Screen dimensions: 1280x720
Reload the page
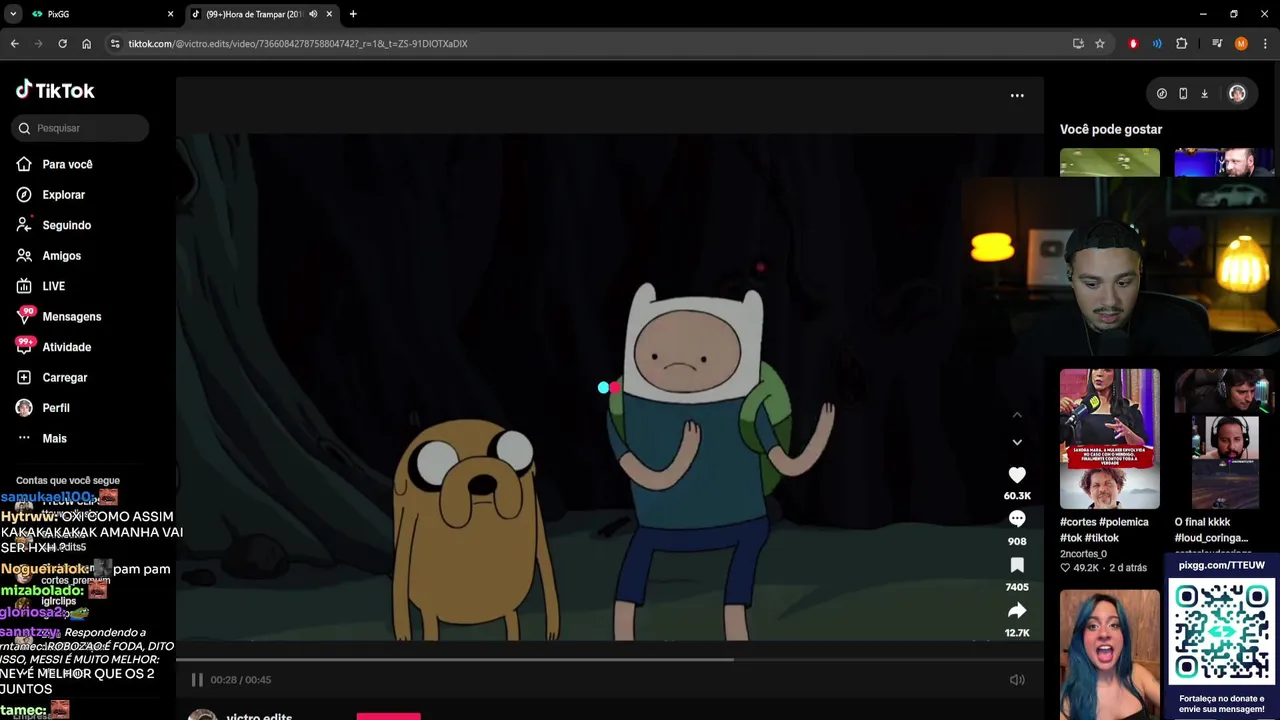[62, 44]
